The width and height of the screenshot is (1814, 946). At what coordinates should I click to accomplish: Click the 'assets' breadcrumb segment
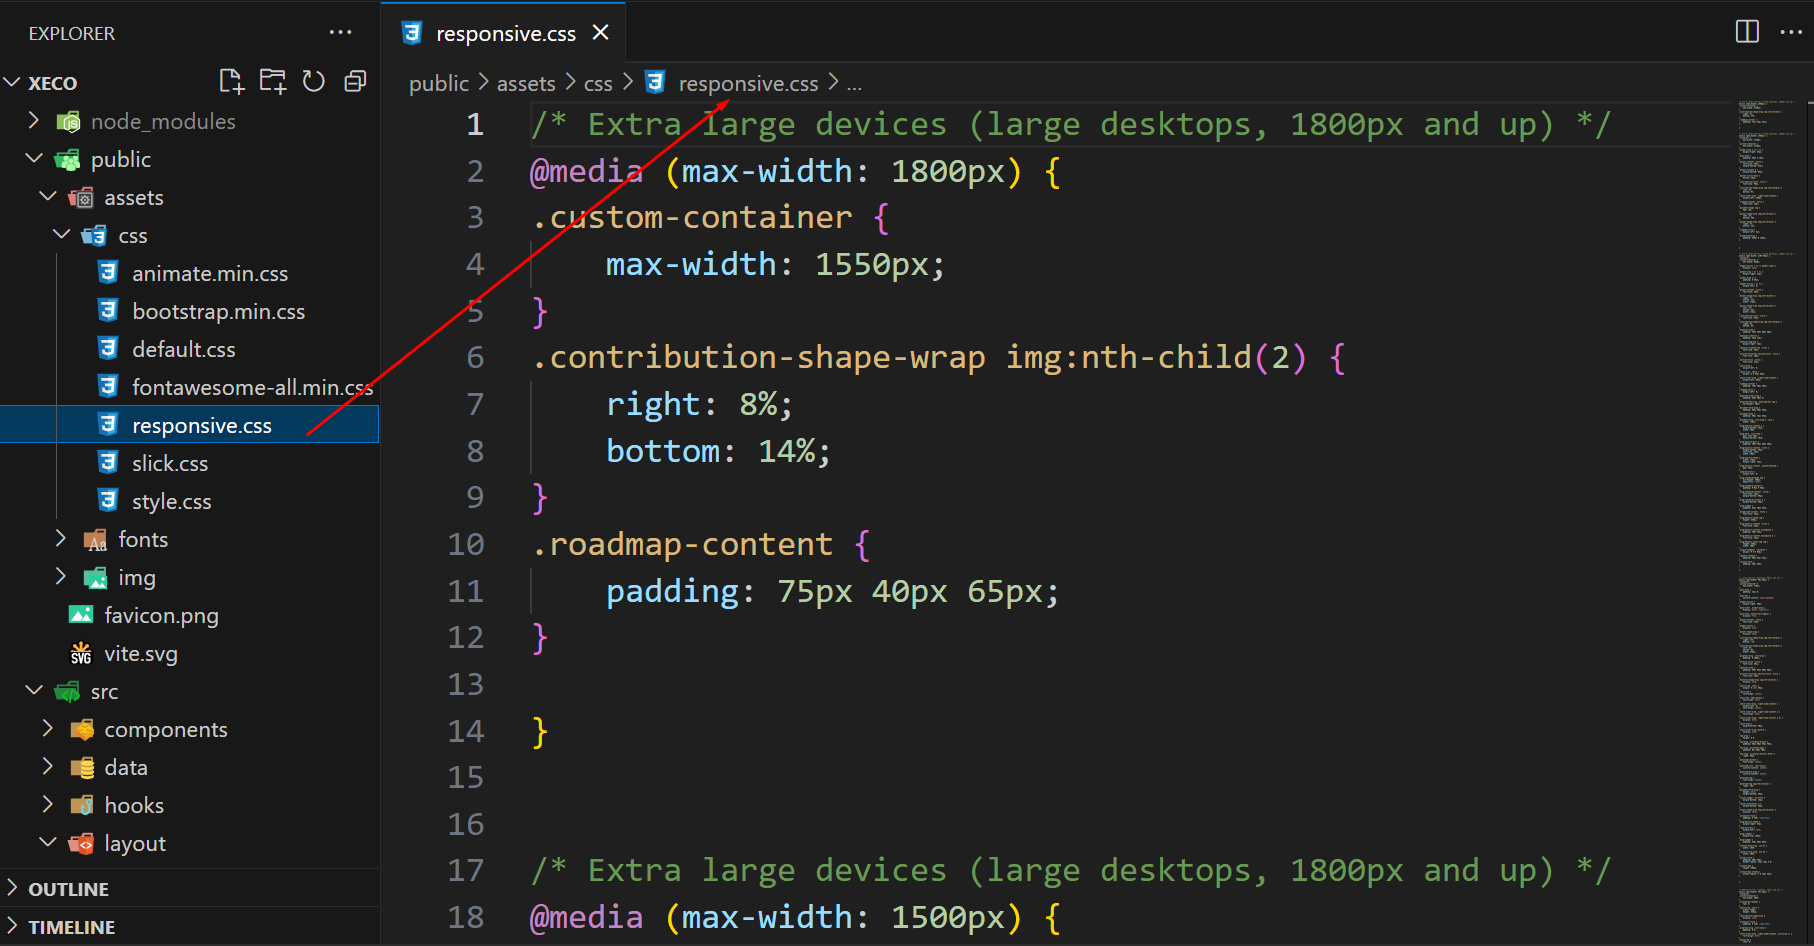(526, 84)
